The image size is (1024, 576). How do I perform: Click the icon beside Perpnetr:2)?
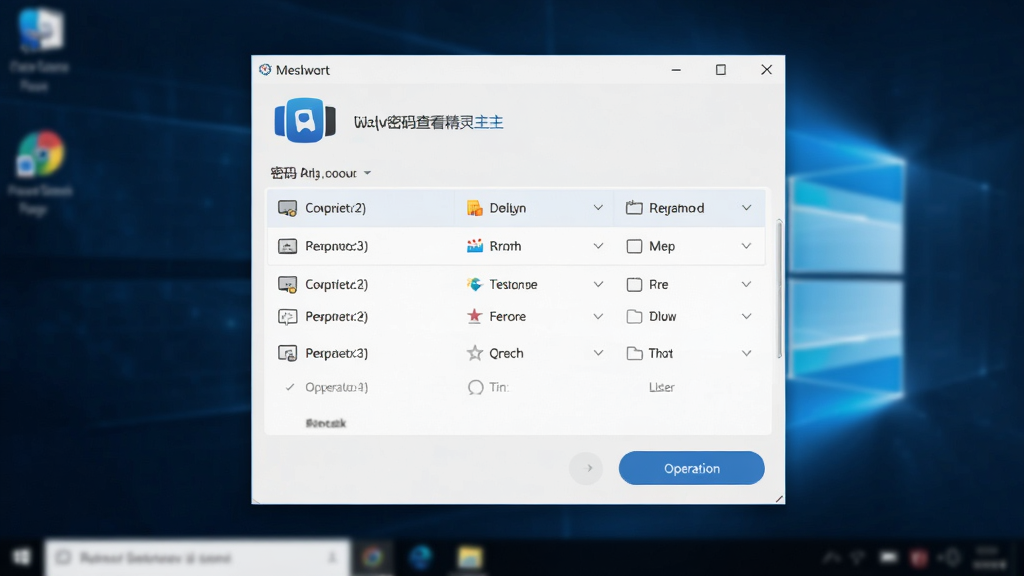(287, 317)
